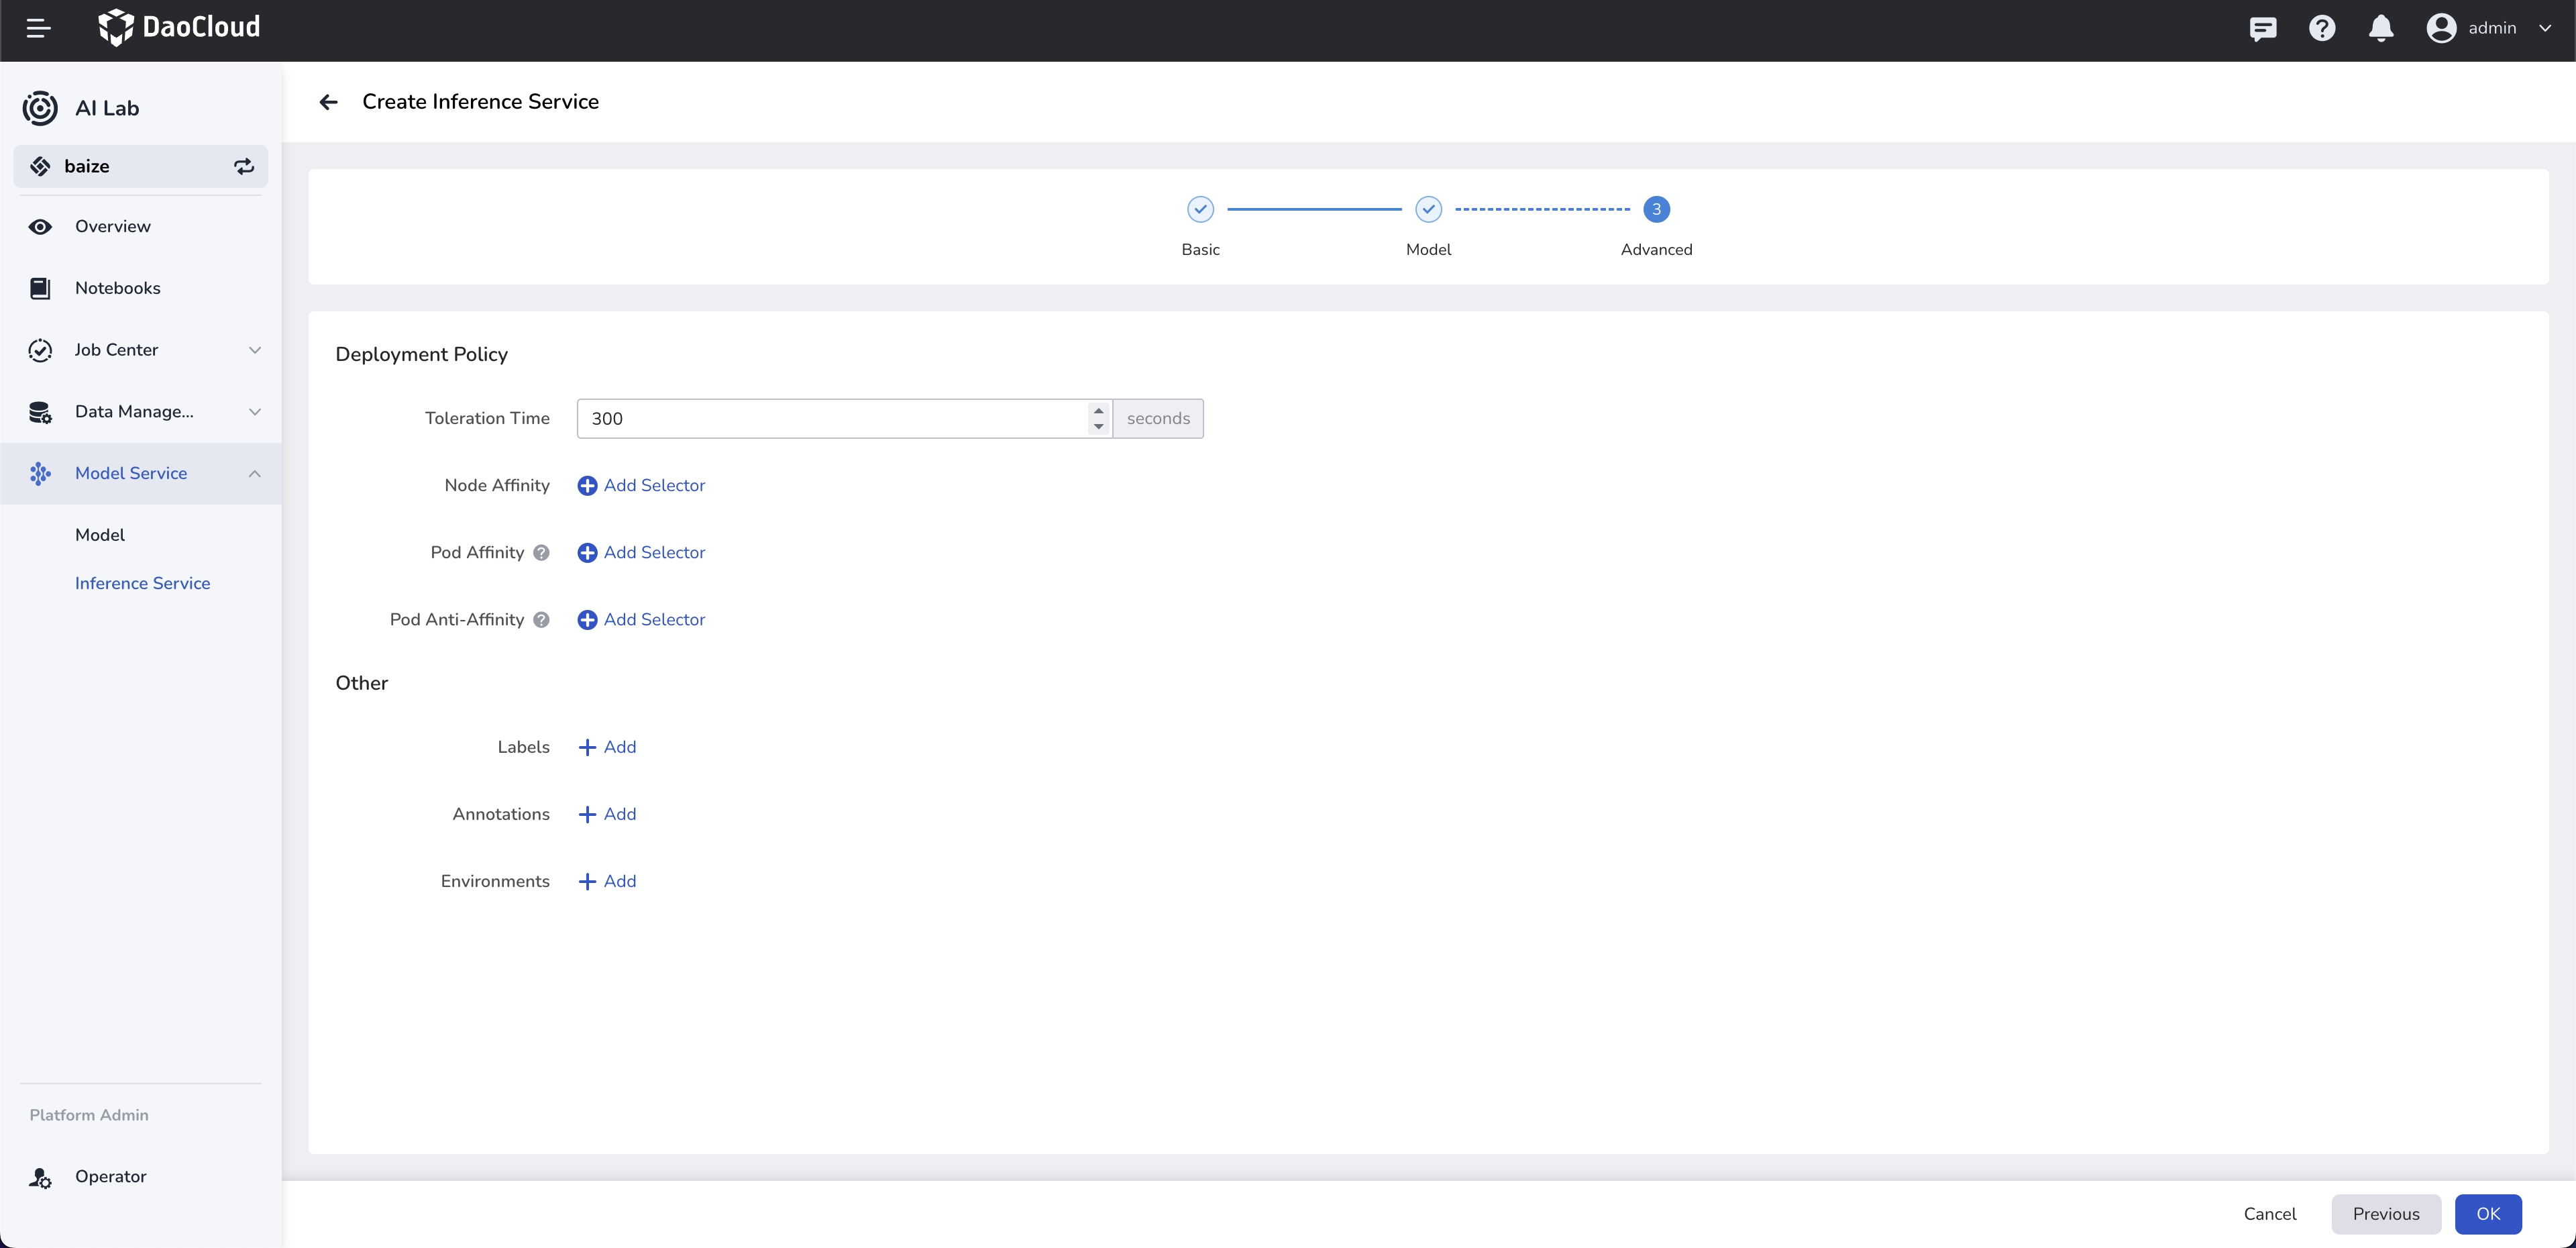Click the DaoCloud logo icon
Image resolution: width=2576 pixels, height=1248 pixels.
point(113,28)
